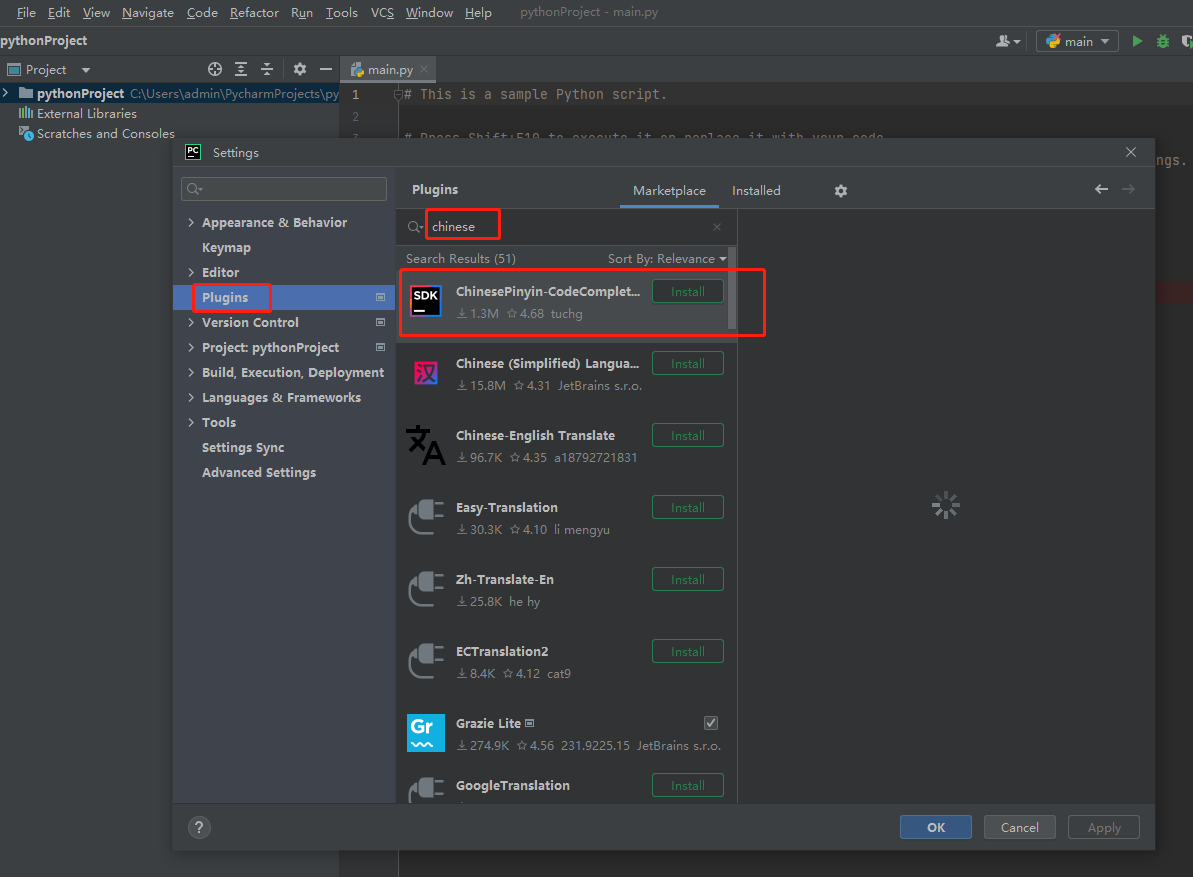The height and width of the screenshot is (877, 1193).
Task: Expand the Tools settings section
Action: pos(191,422)
